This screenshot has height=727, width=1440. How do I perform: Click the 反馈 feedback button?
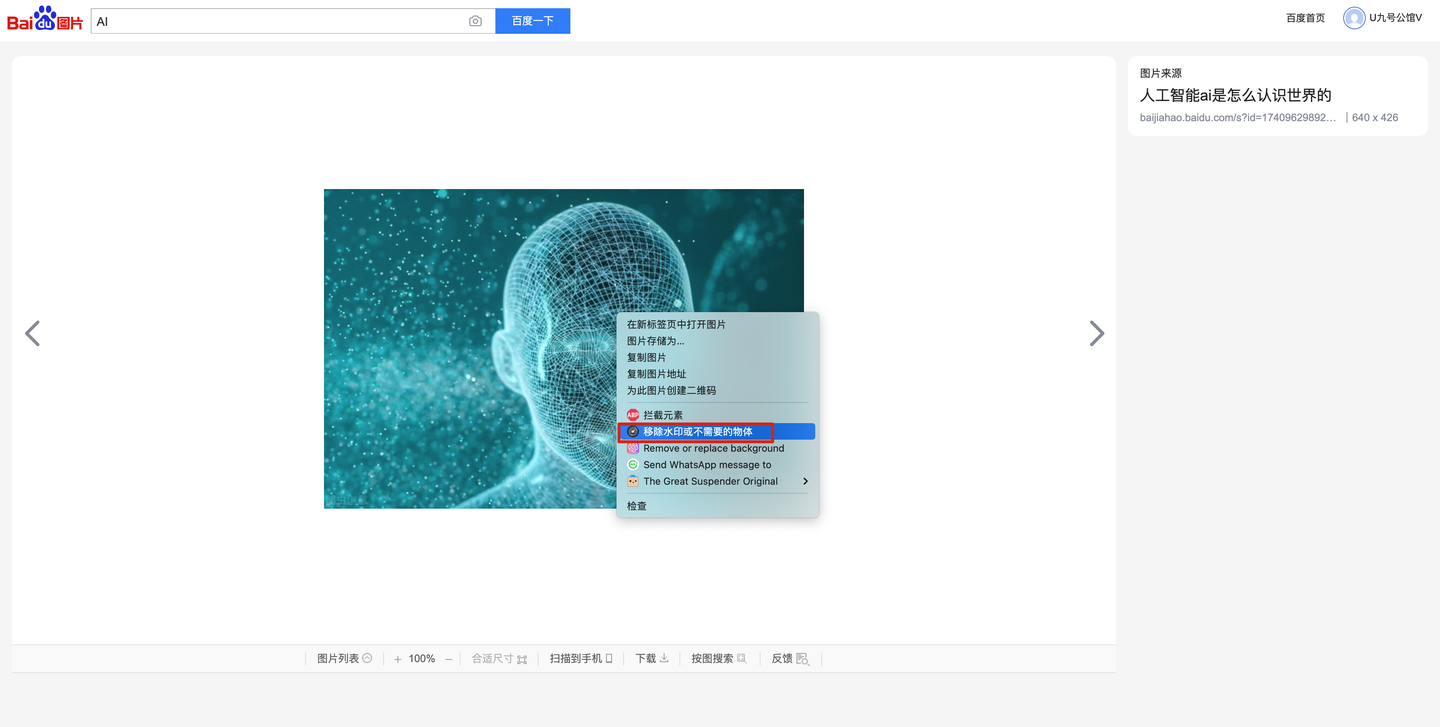click(x=790, y=659)
